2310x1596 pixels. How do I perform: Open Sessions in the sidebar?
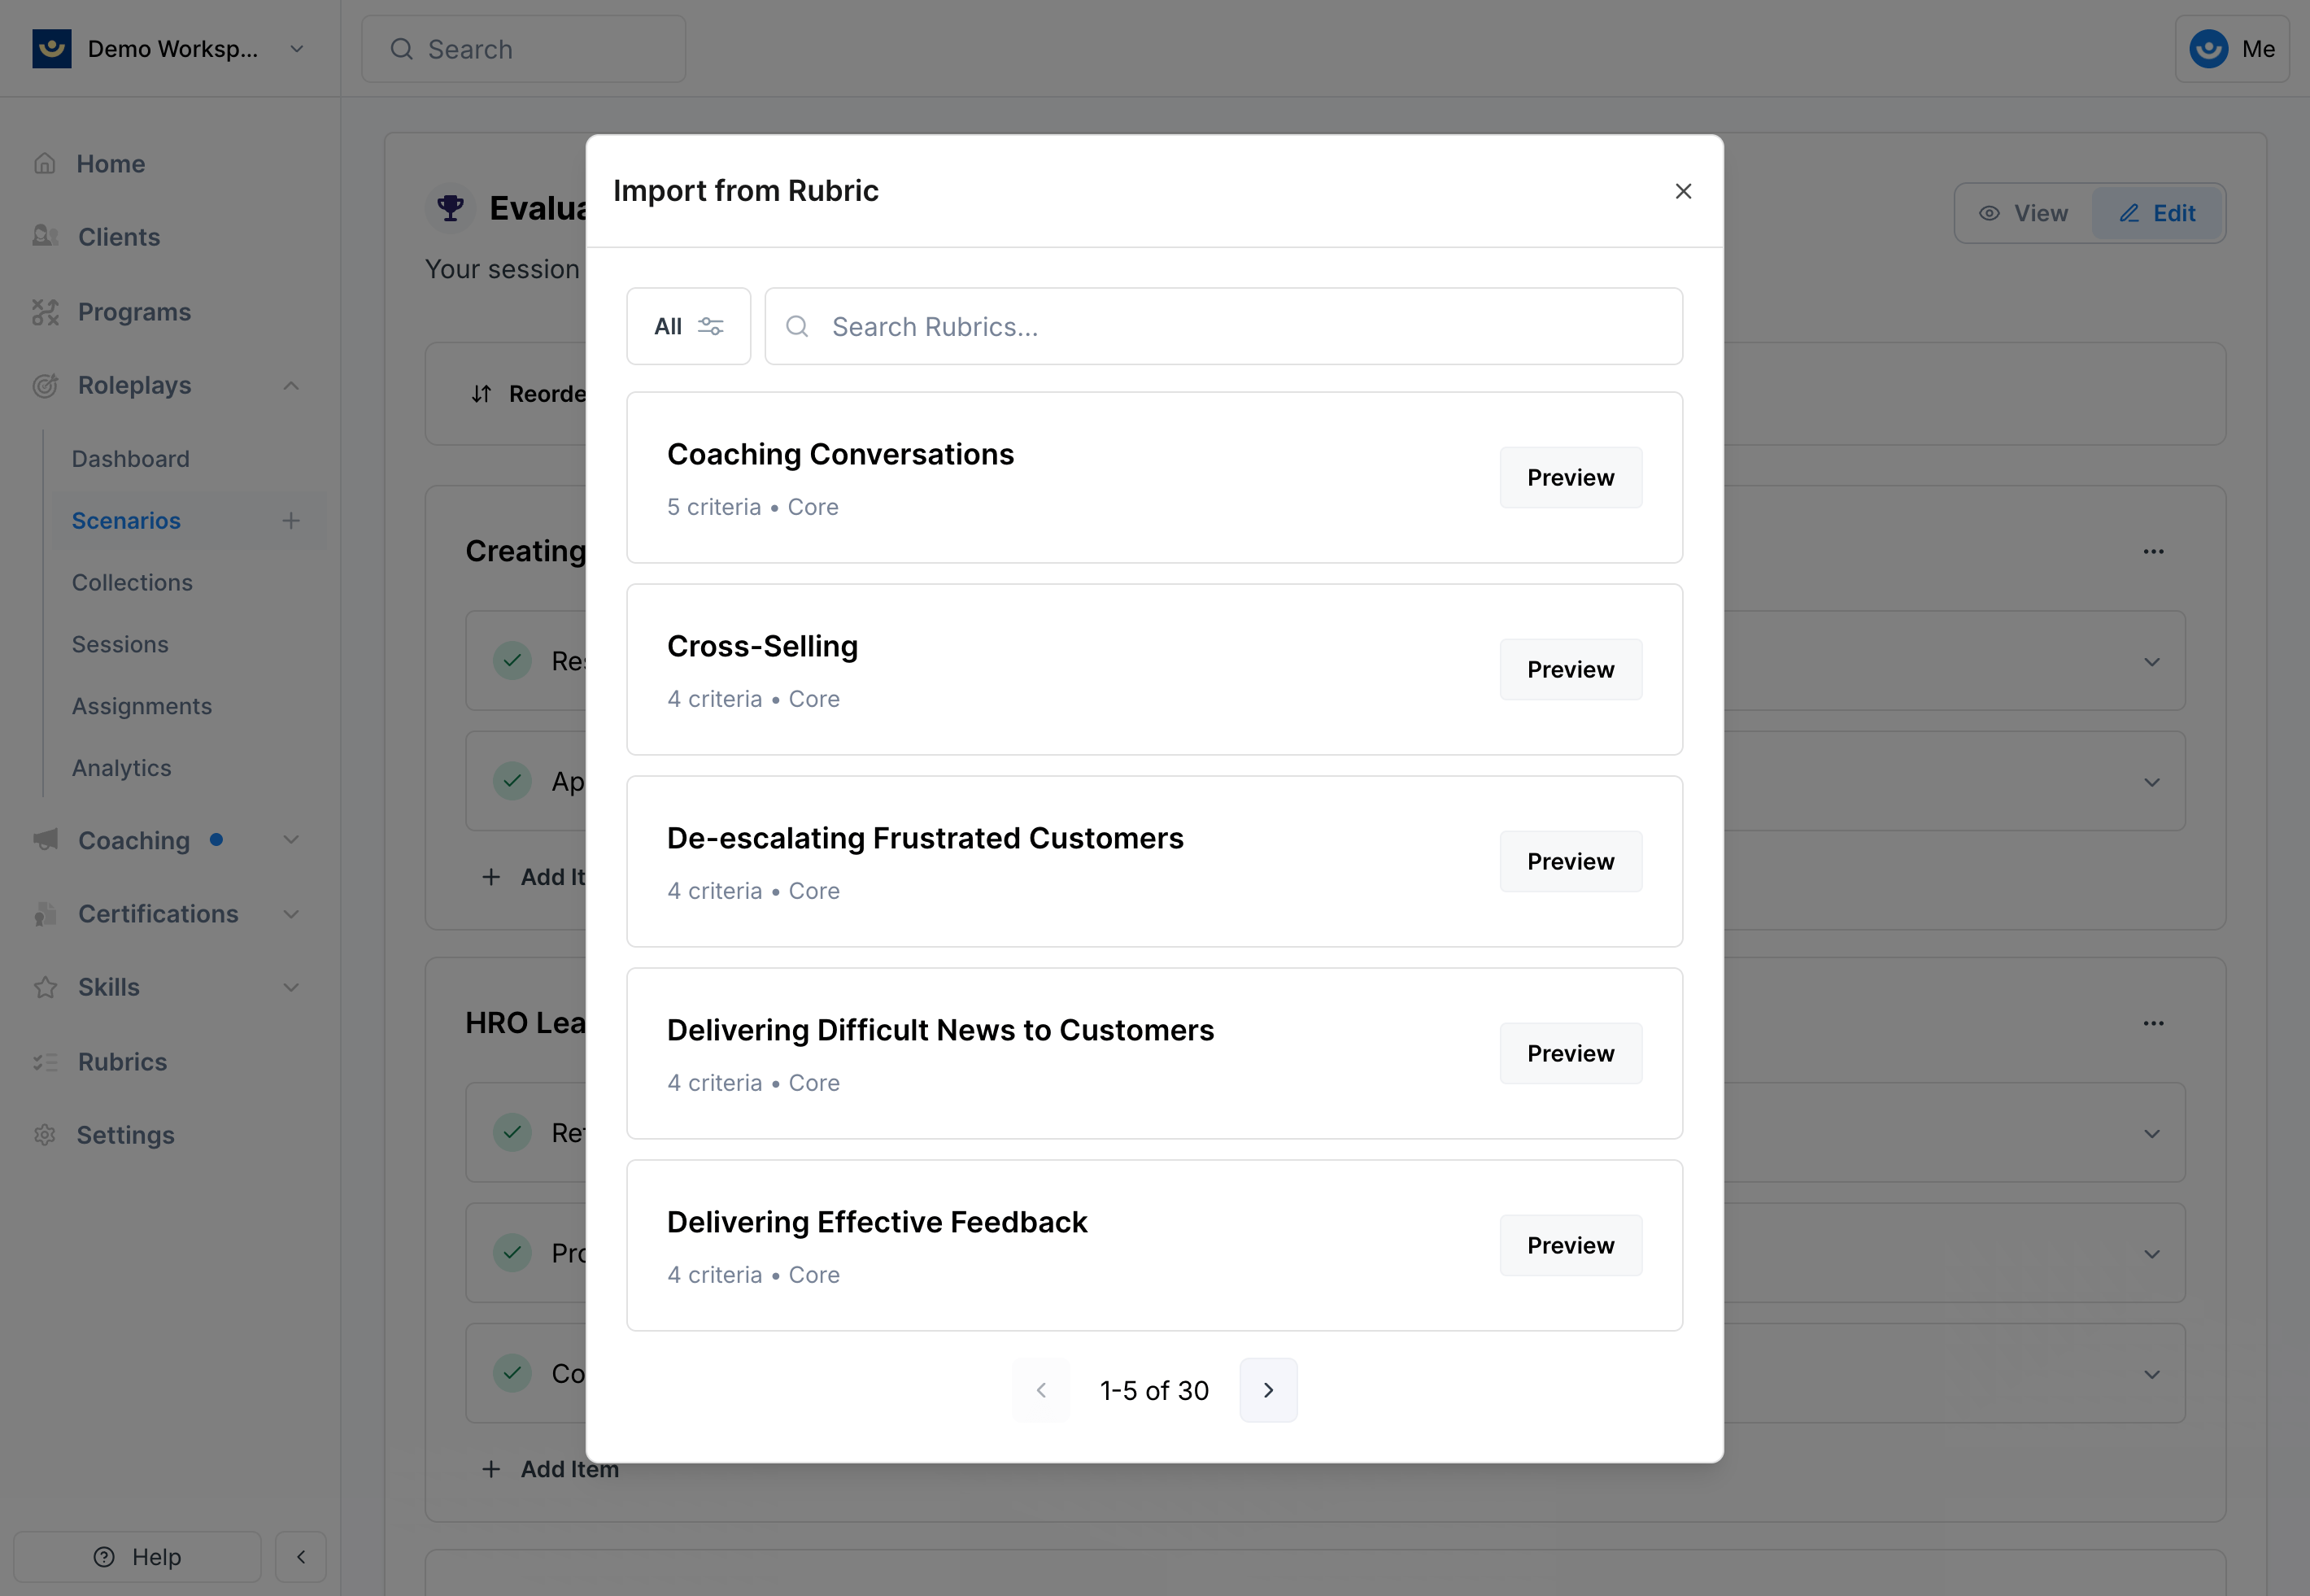[120, 645]
